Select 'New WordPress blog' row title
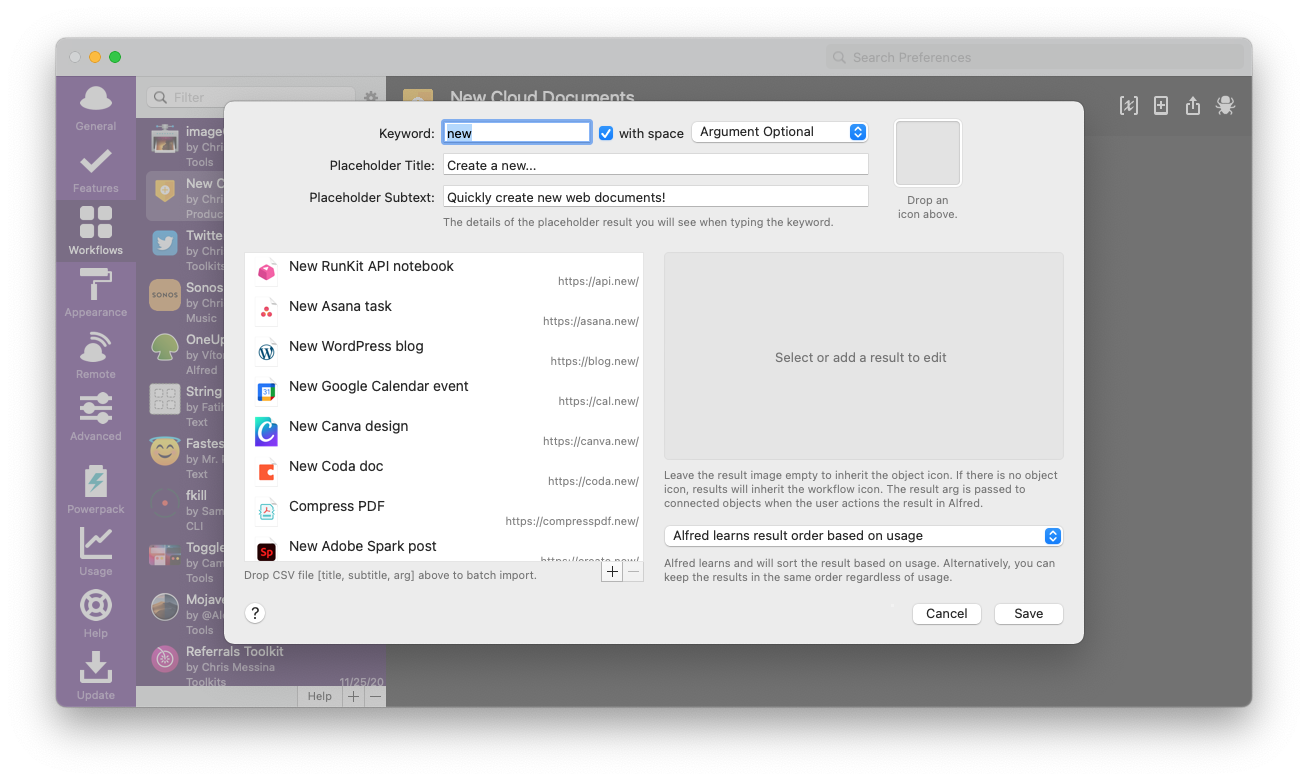1308x781 pixels. tap(356, 346)
